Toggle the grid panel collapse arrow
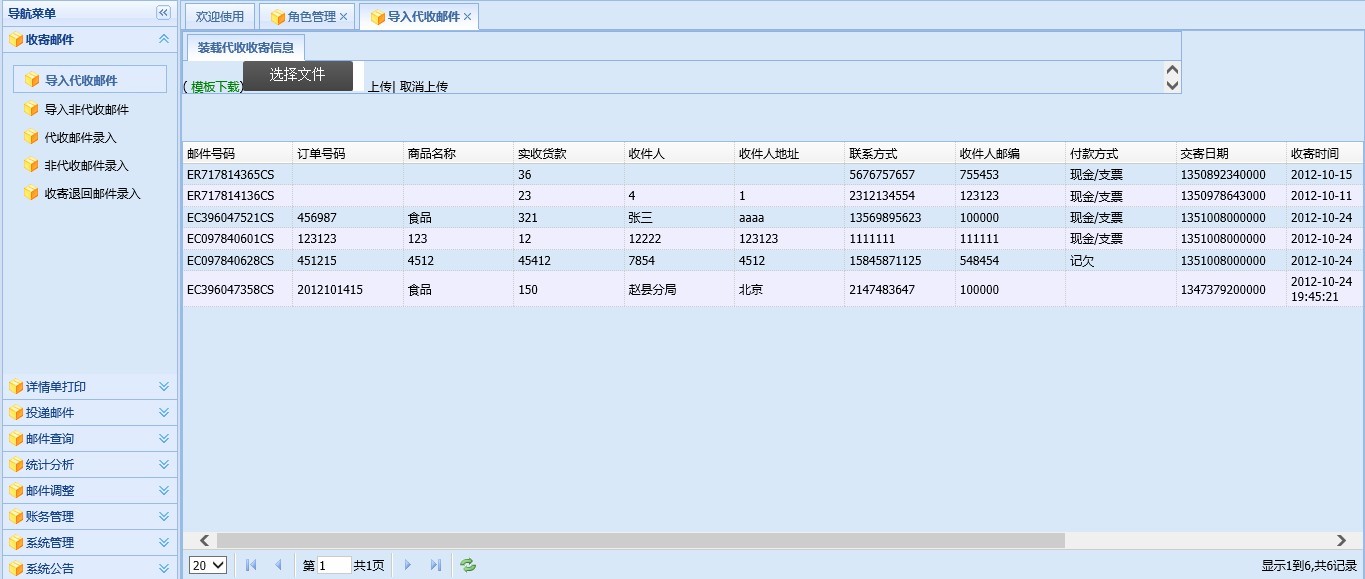This screenshot has width=1365, height=579. click(x=1170, y=75)
